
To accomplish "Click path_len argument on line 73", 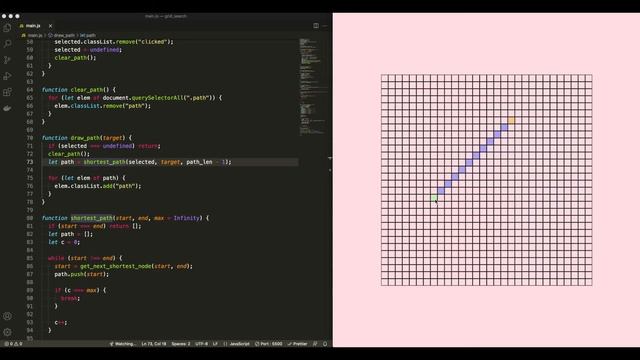I will [x=199, y=162].
